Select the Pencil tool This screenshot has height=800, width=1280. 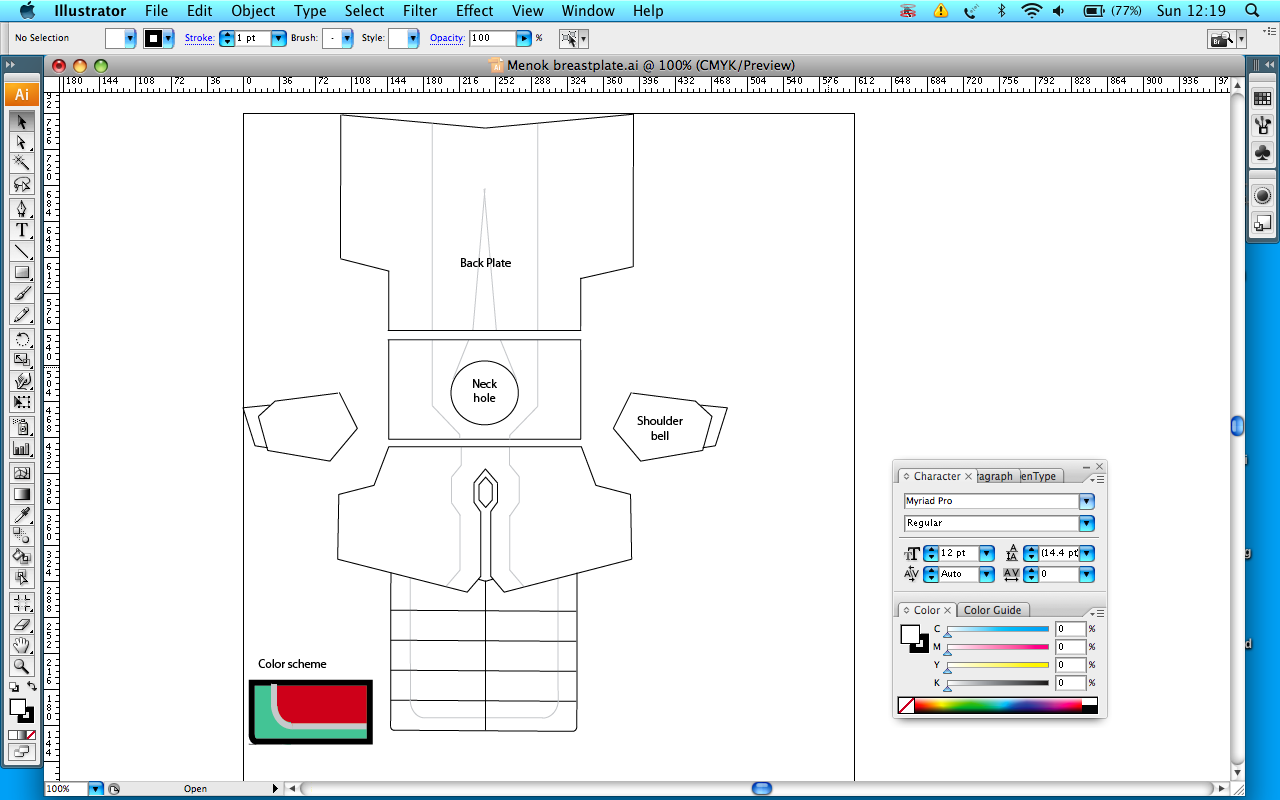pyautogui.click(x=22, y=315)
